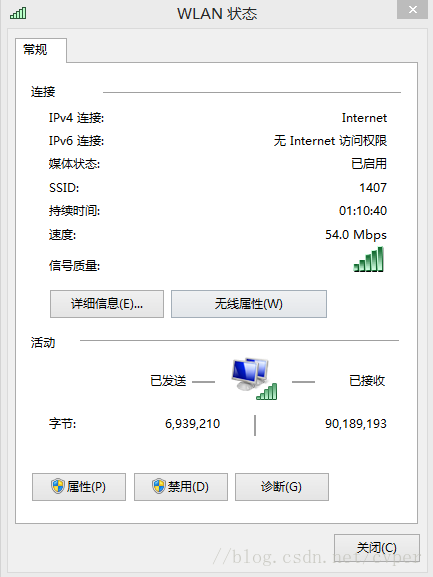Click the SSID value 1407
The height and width of the screenshot is (577, 433).
coord(373,188)
